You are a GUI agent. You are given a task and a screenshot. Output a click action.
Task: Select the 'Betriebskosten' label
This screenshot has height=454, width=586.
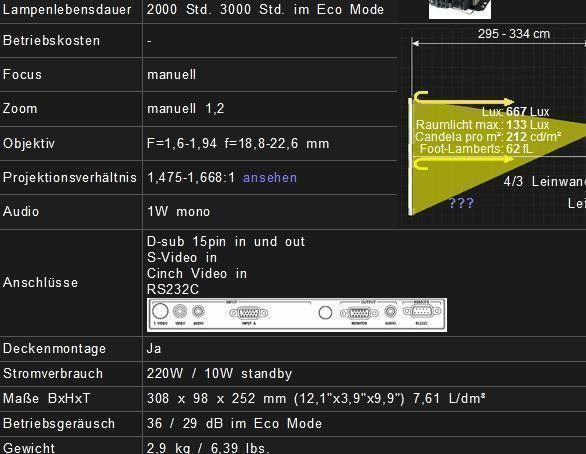click(52, 40)
